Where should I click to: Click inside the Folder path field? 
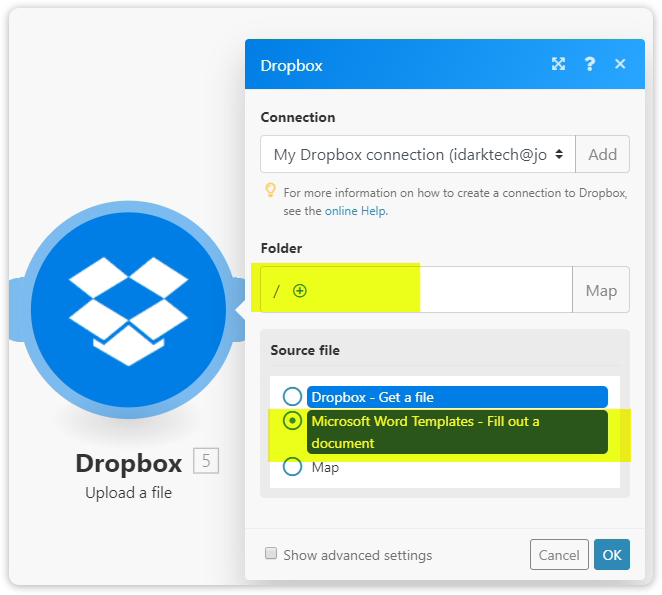coord(416,290)
